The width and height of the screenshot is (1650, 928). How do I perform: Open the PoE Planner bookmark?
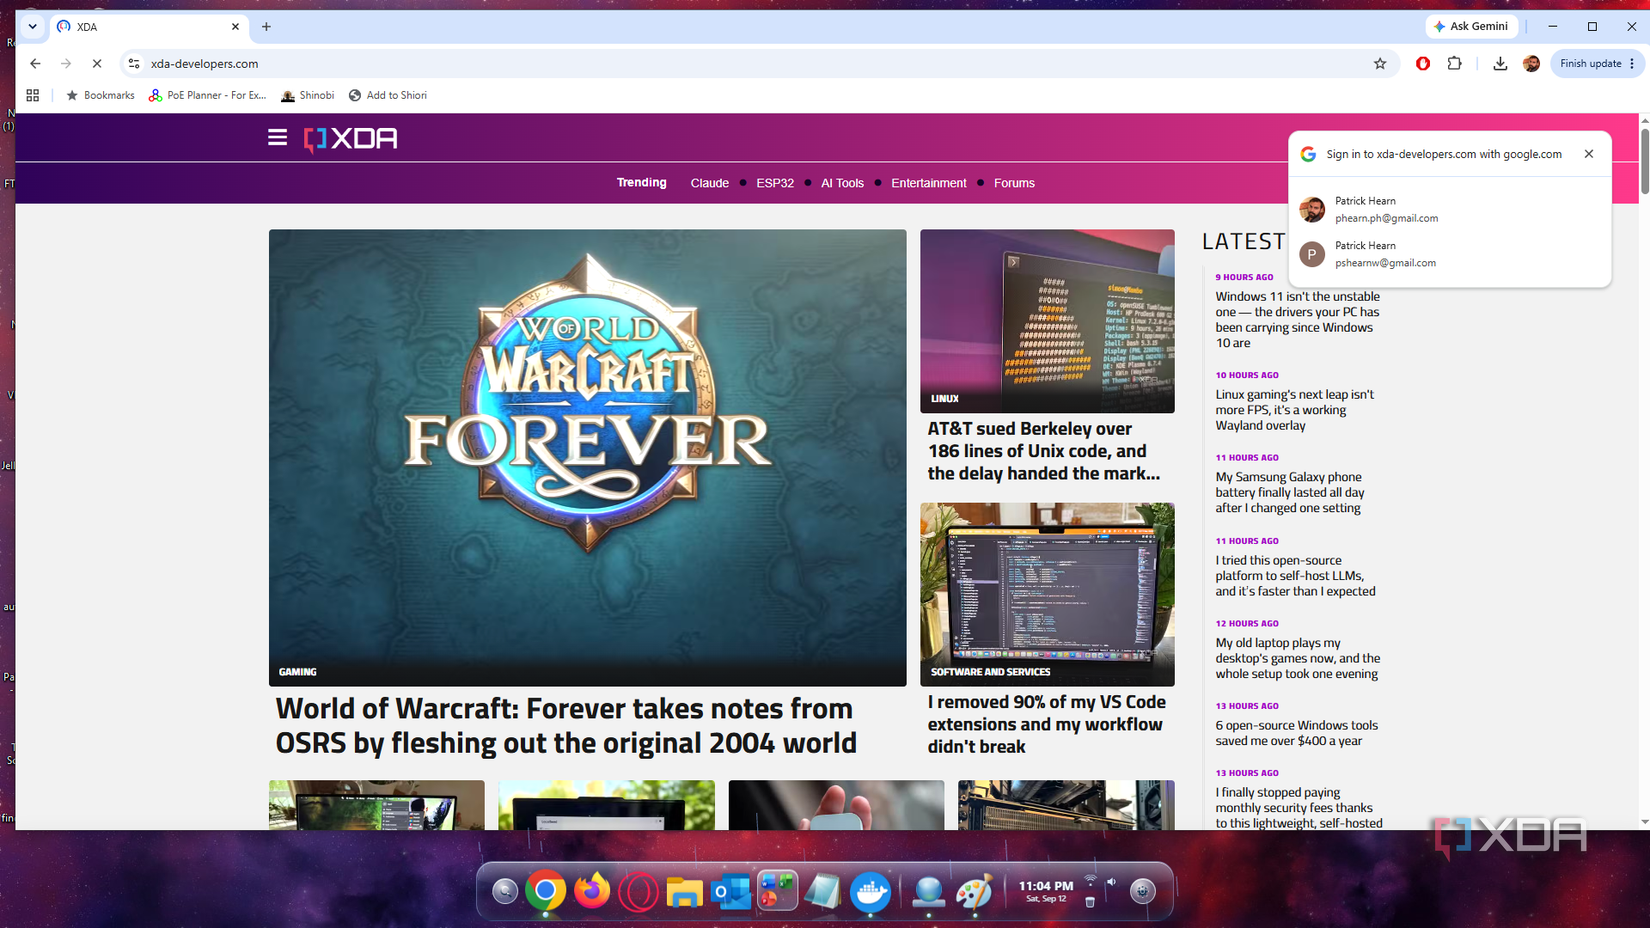point(207,95)
